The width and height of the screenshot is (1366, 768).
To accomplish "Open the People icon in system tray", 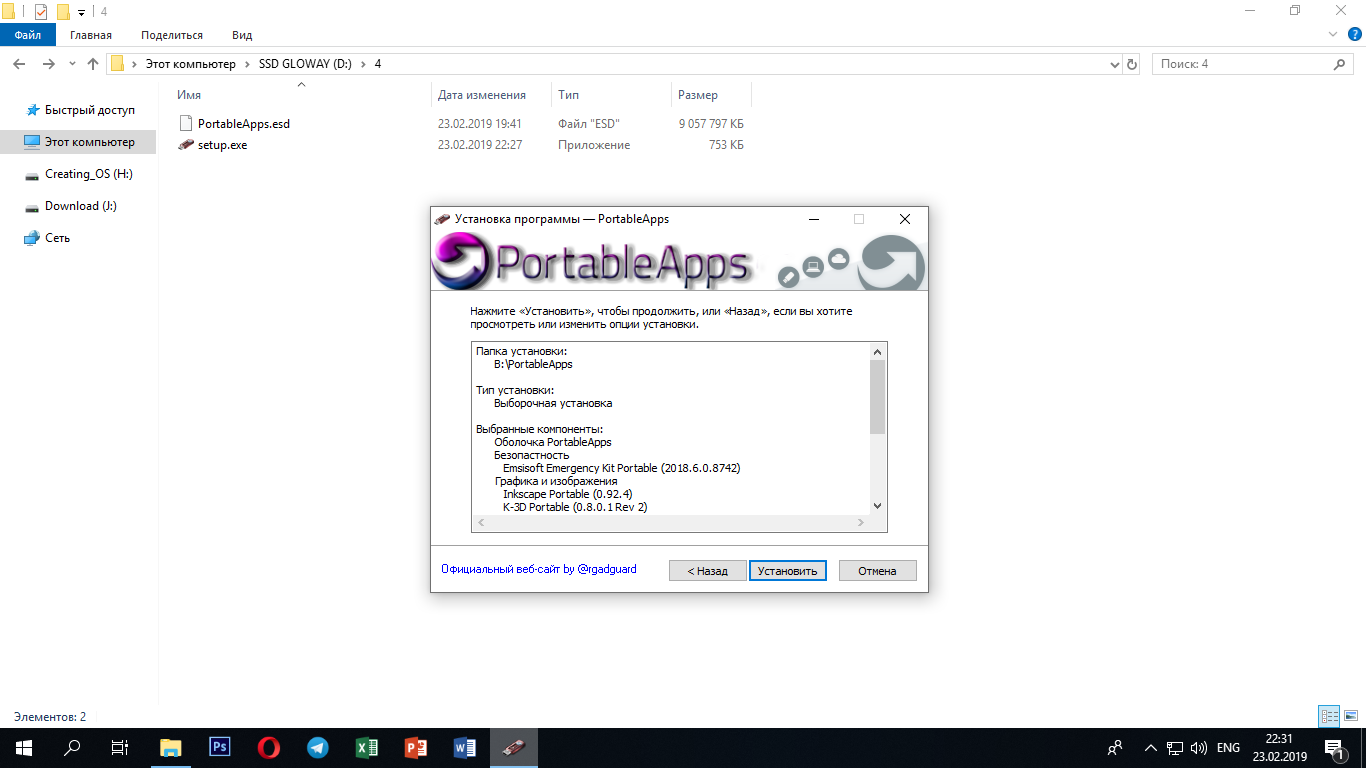I will (1115, 748).
